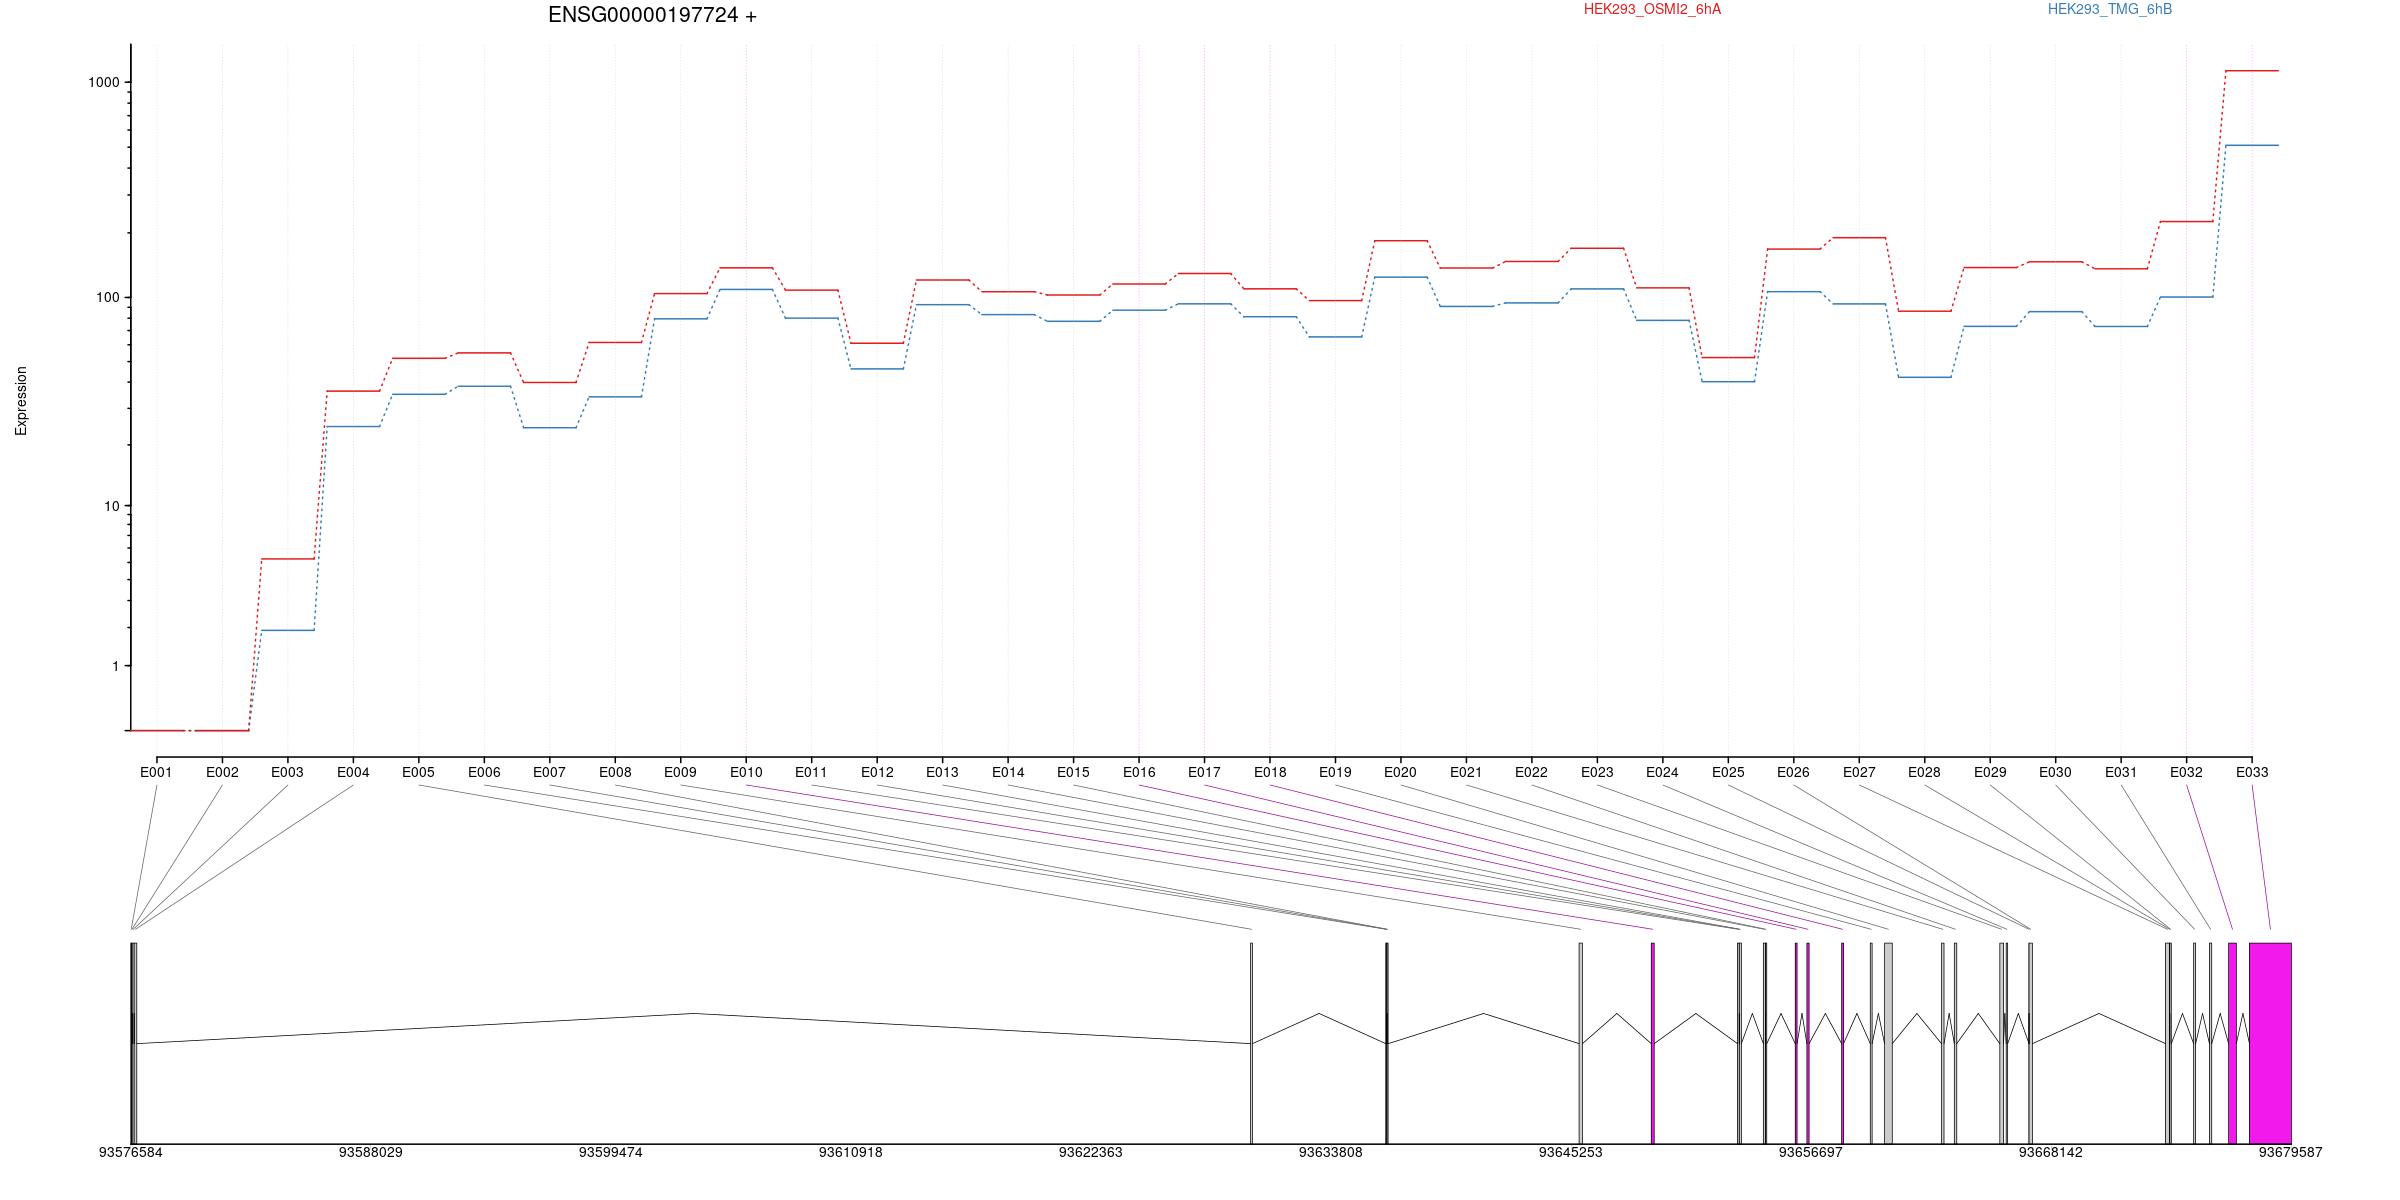
Task: Click exon label E016
Action: click(1139, 772)
